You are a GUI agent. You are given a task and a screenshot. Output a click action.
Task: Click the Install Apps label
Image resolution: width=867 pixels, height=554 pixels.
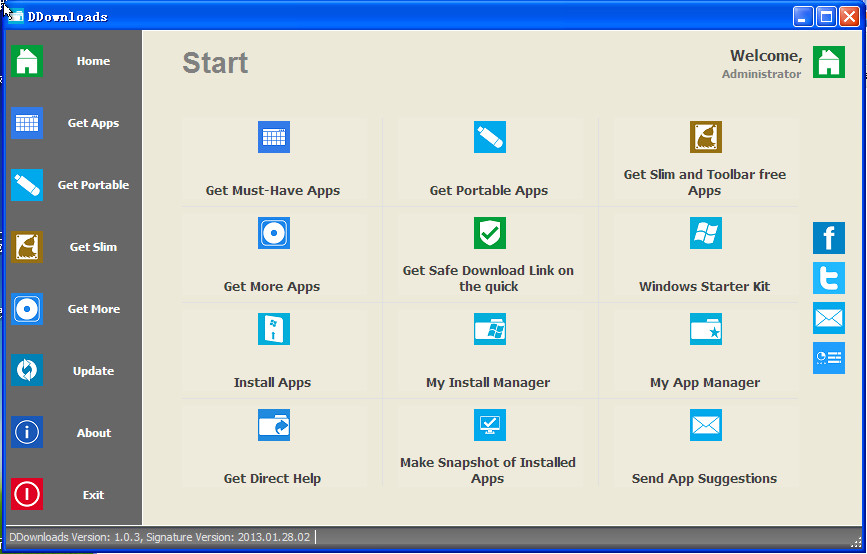coord(272,383)
